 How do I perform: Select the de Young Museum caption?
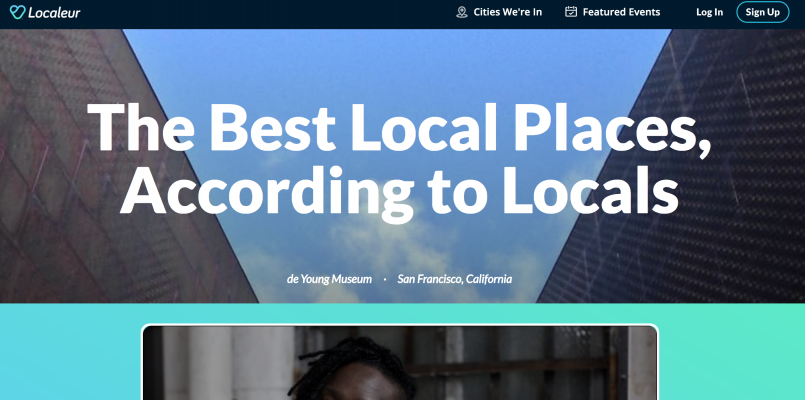tap(329, 279)
